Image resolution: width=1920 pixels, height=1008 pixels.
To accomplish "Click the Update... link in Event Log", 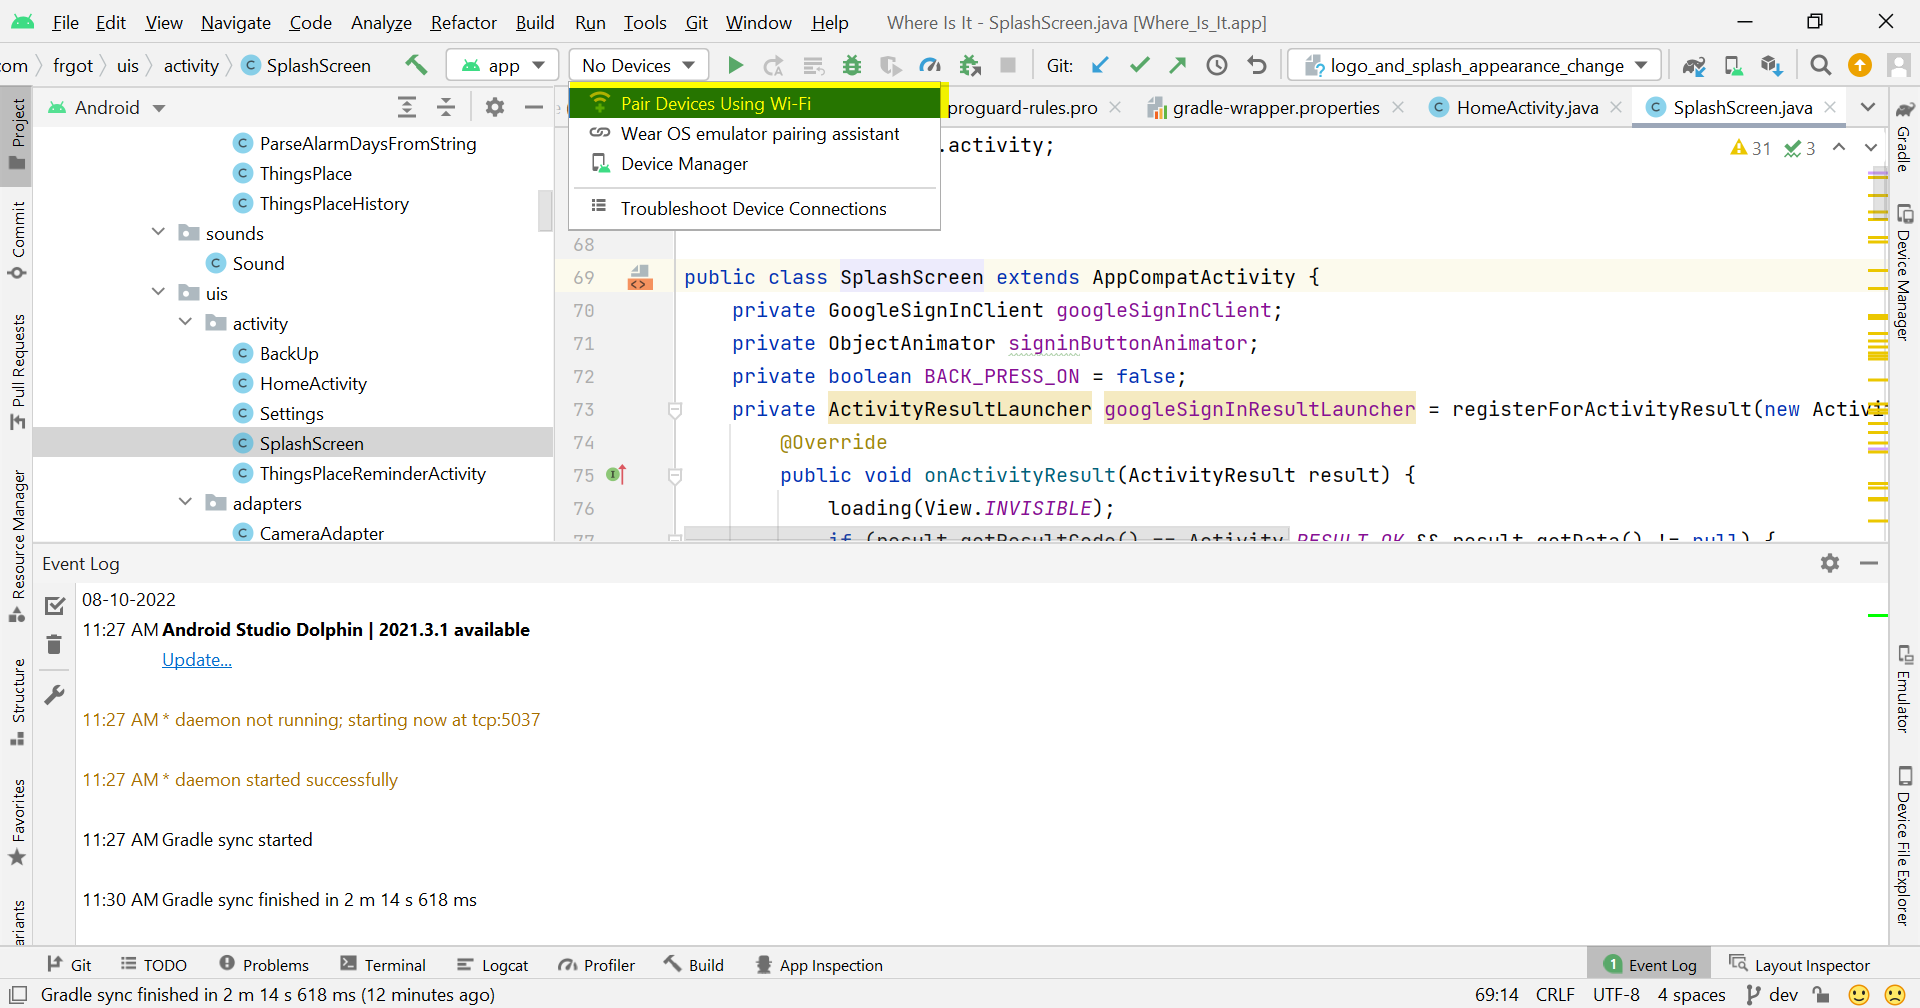I will click(x=197, y=660).
